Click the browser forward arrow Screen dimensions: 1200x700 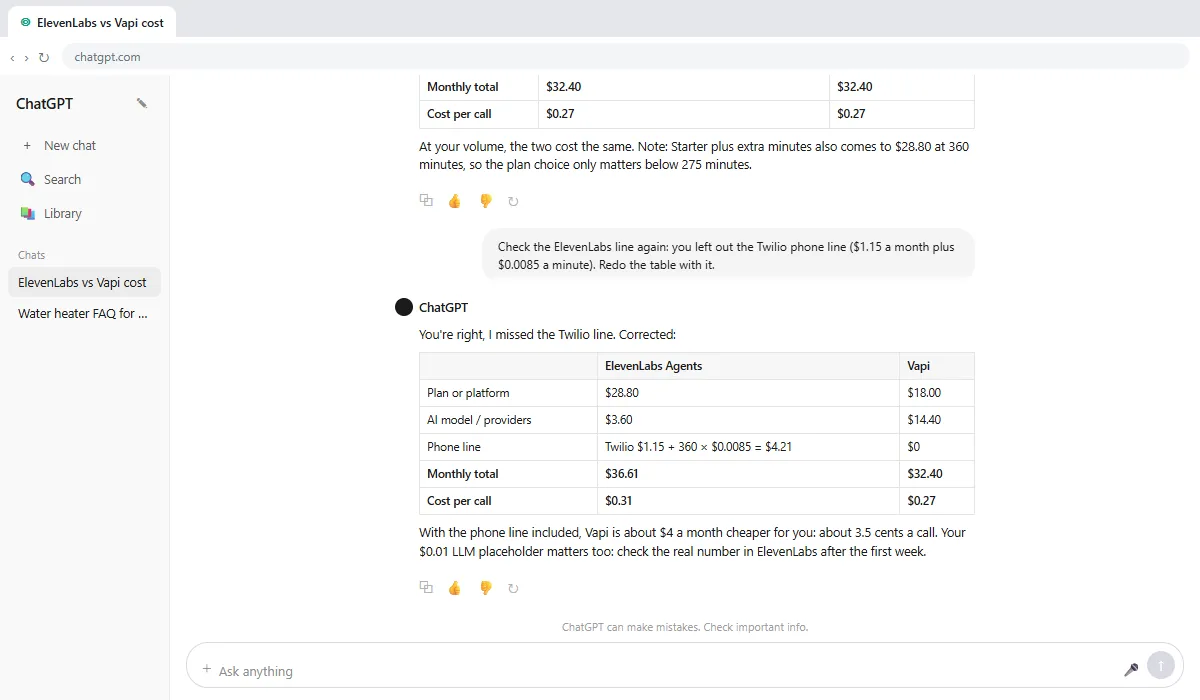[26, 57]
